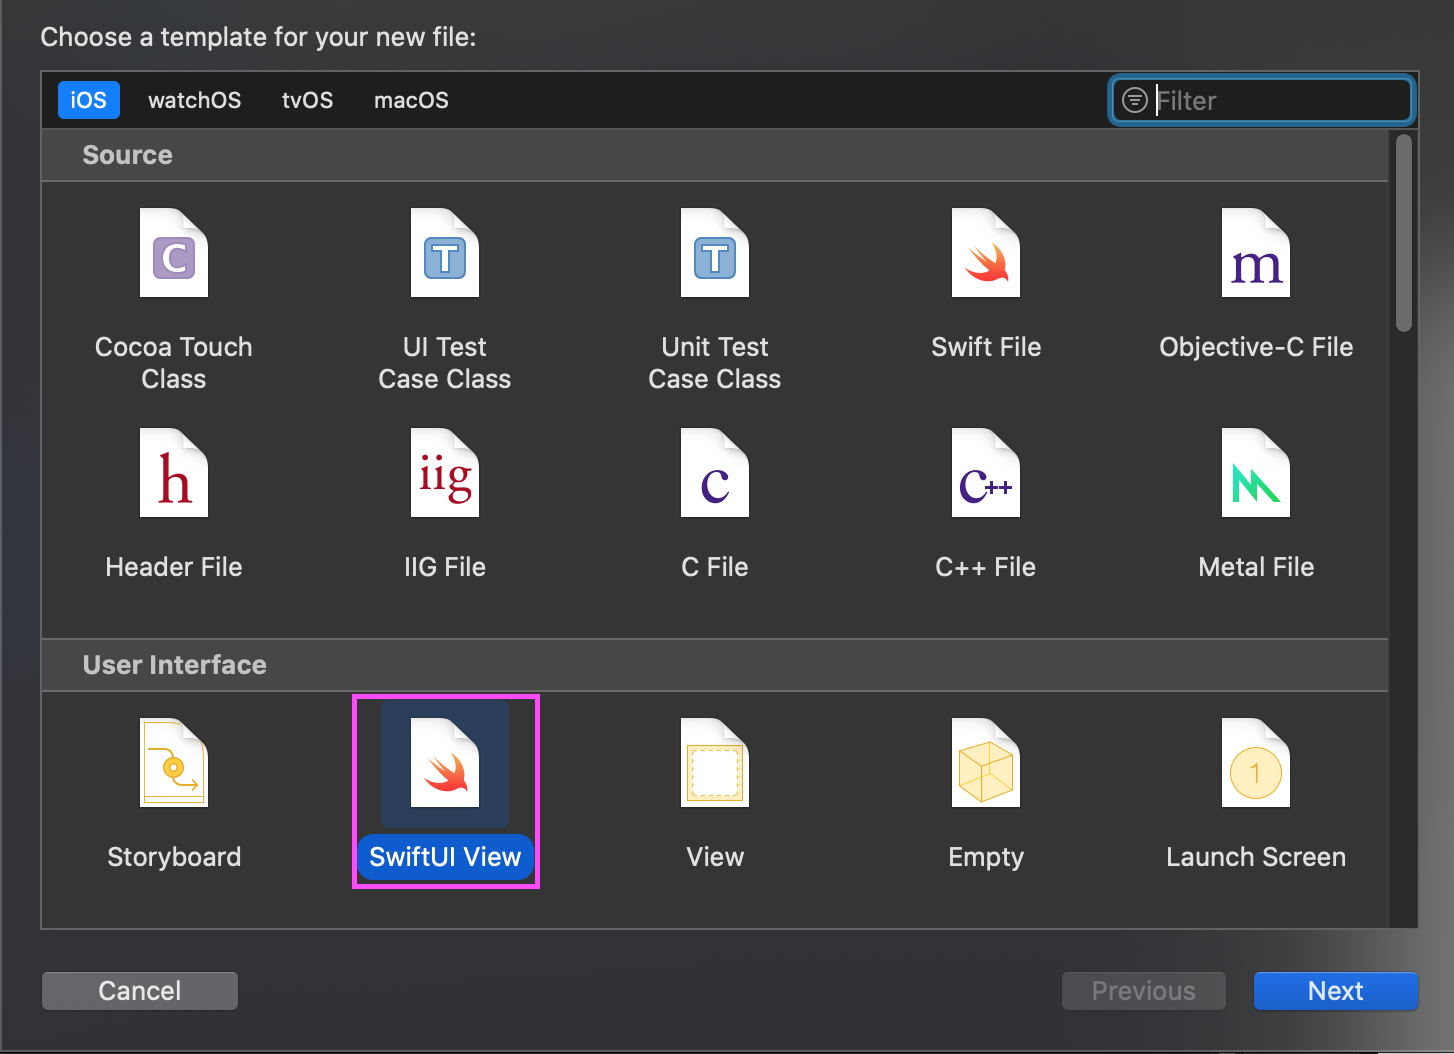This screenshot has width=1454, height=1054.
Task: Open the tvOS templates tab
Action: point(307,100)
